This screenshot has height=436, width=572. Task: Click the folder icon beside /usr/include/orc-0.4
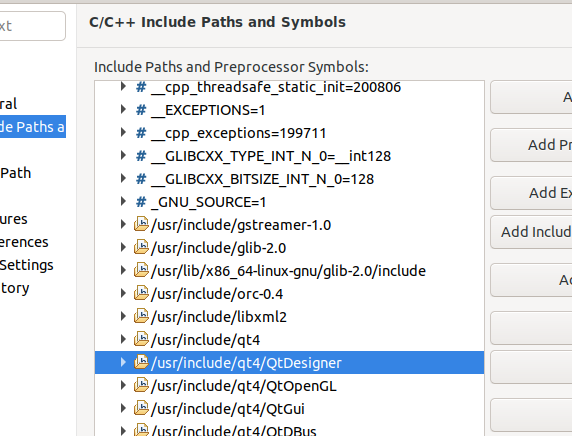point(141,293)
